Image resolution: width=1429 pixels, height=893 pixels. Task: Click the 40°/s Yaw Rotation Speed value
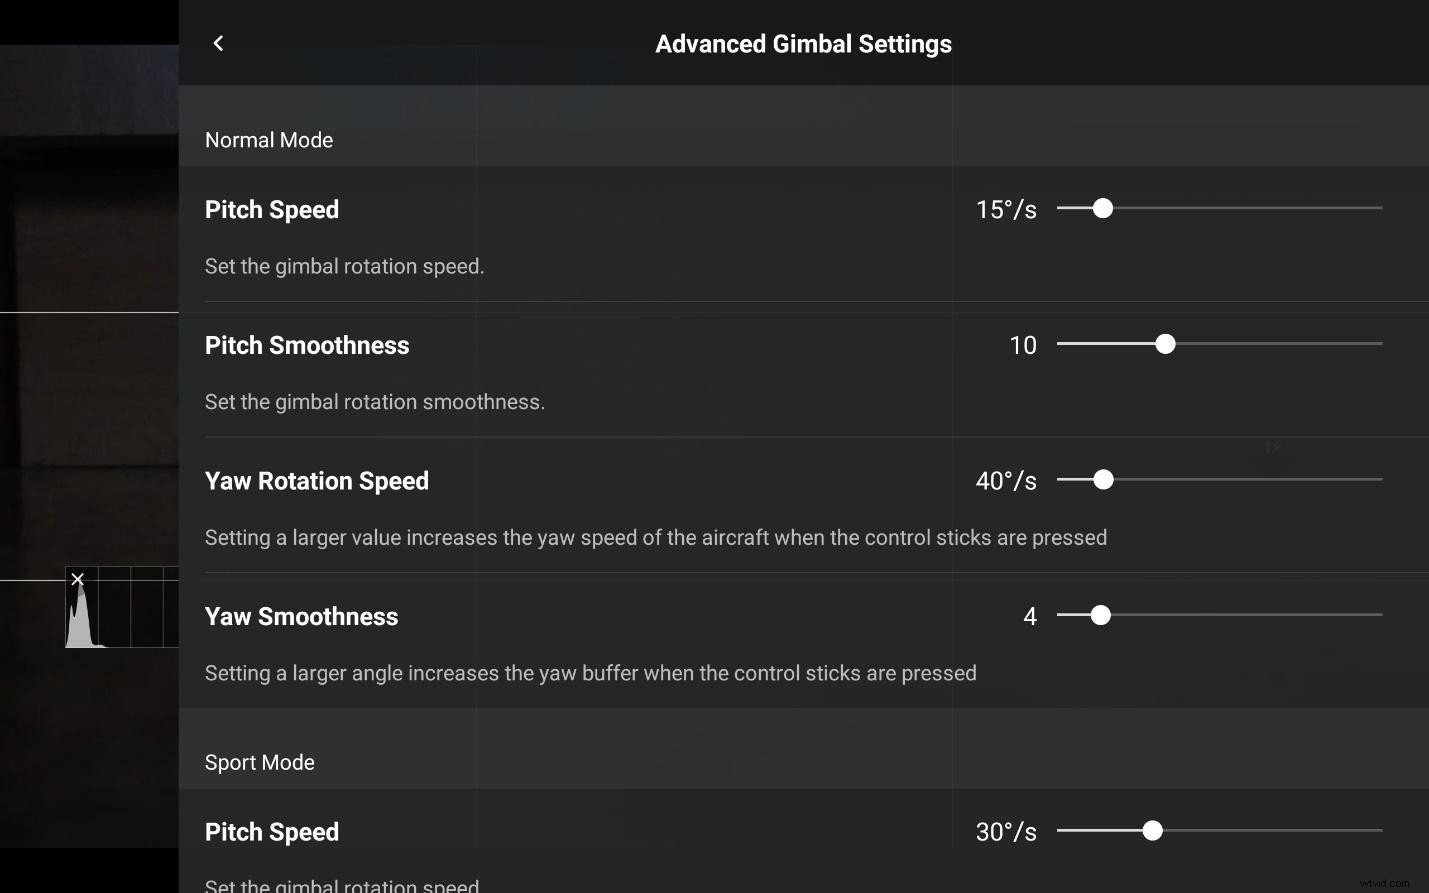1007,480
